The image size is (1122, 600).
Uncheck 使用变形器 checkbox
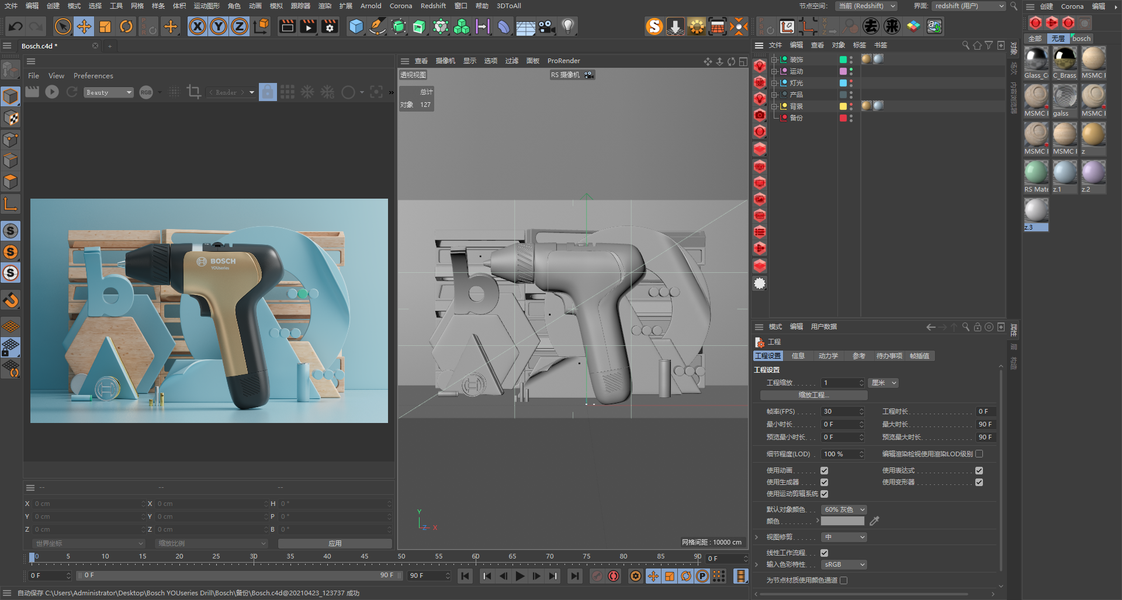pos(979,482)
